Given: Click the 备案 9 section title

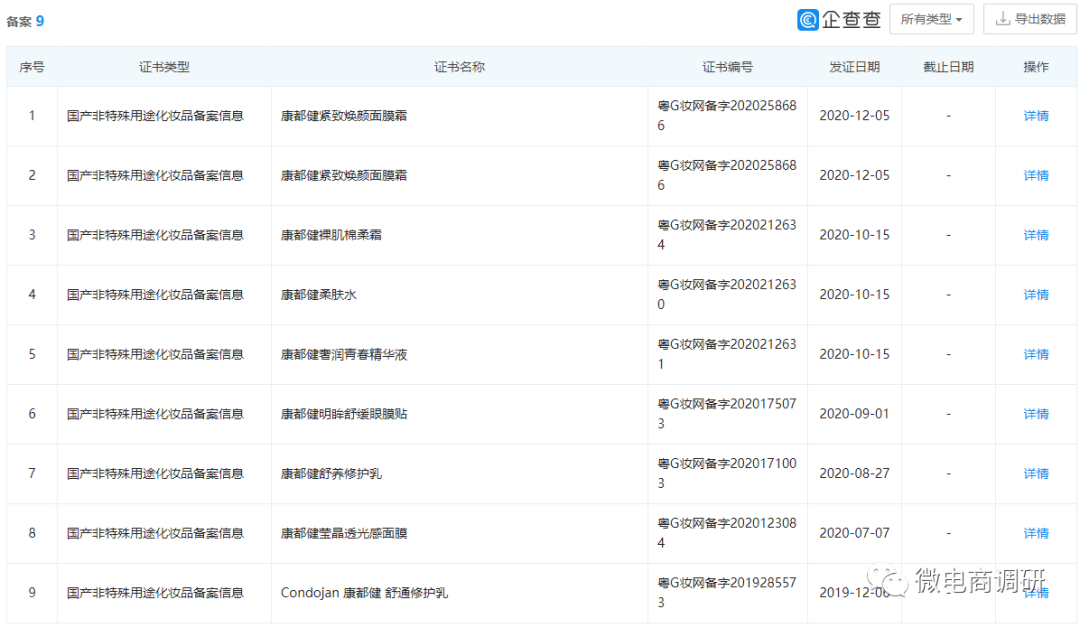Looking at the screenshot, I should click(x=25, y=21).
